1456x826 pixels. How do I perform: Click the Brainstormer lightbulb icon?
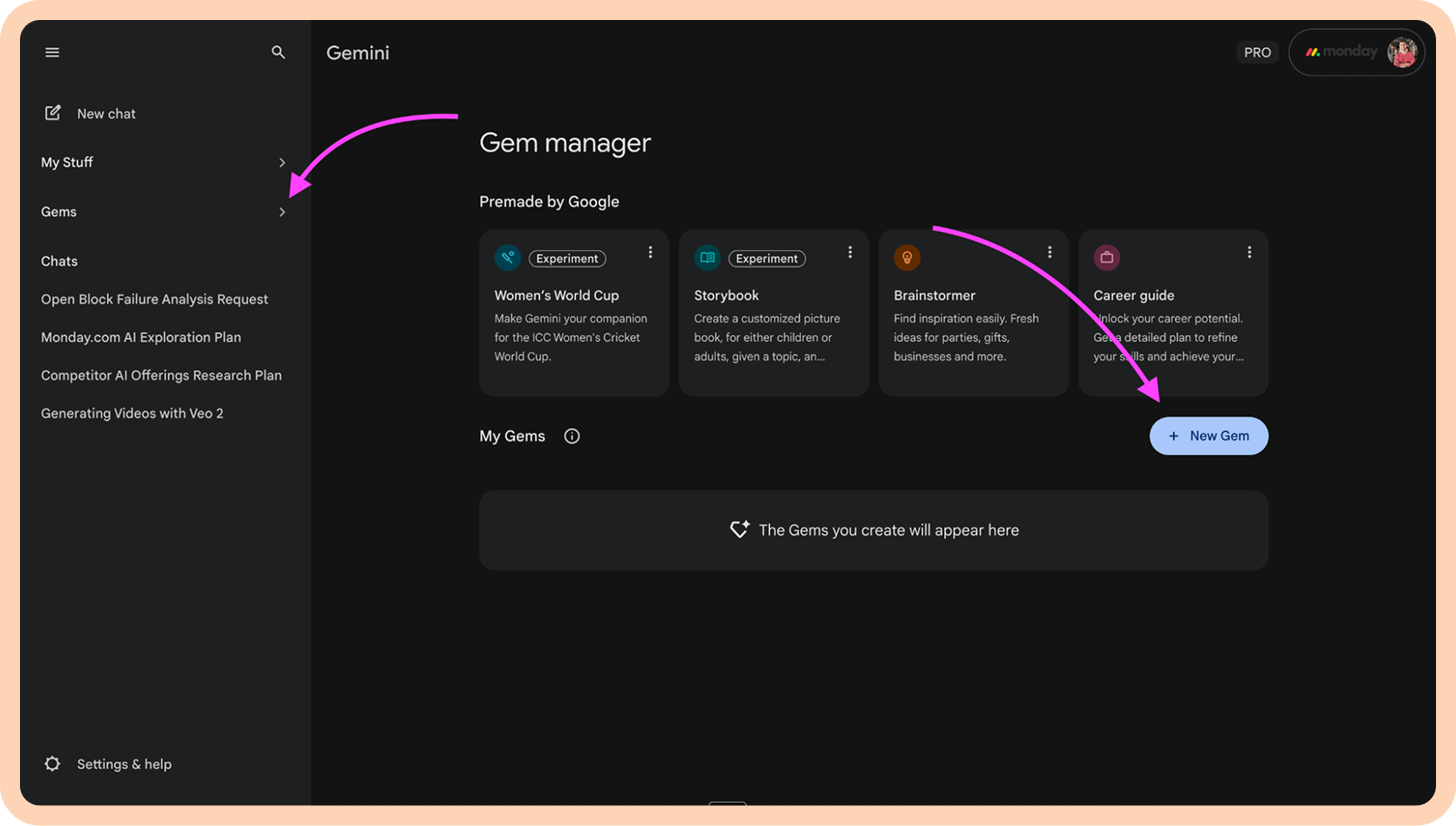(907, 258)
